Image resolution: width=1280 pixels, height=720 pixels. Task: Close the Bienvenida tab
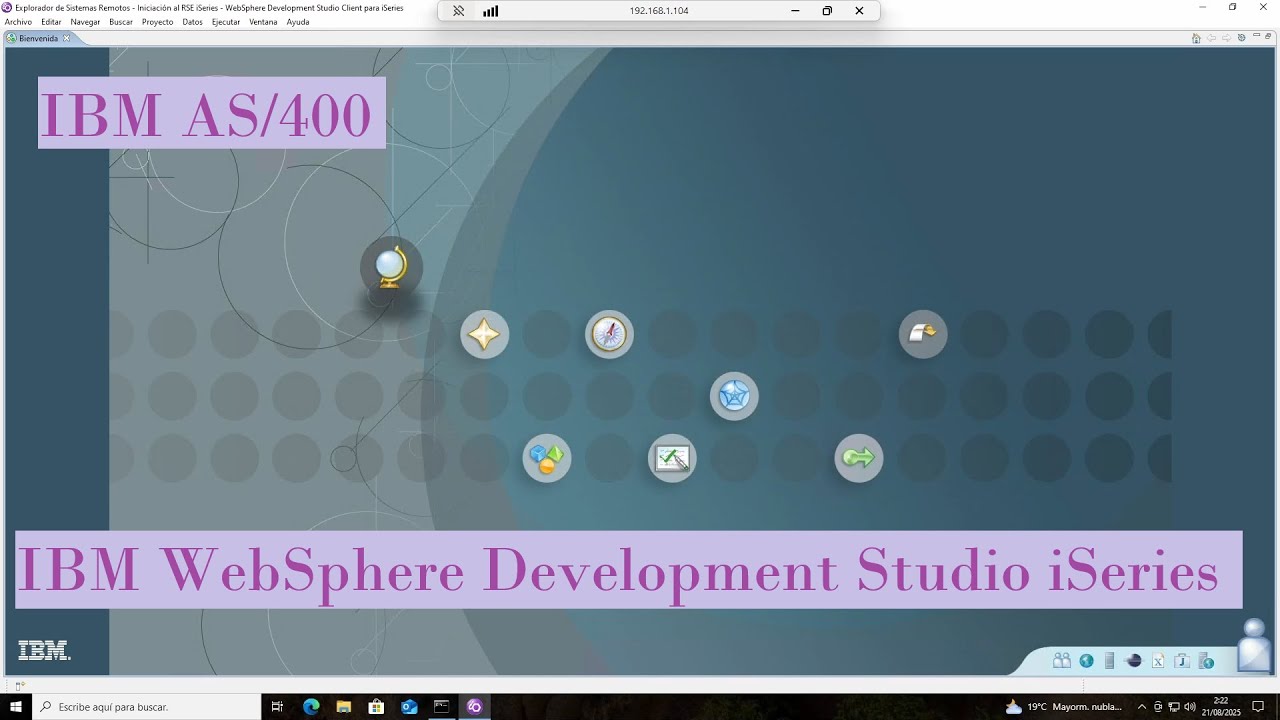point(67,38)
